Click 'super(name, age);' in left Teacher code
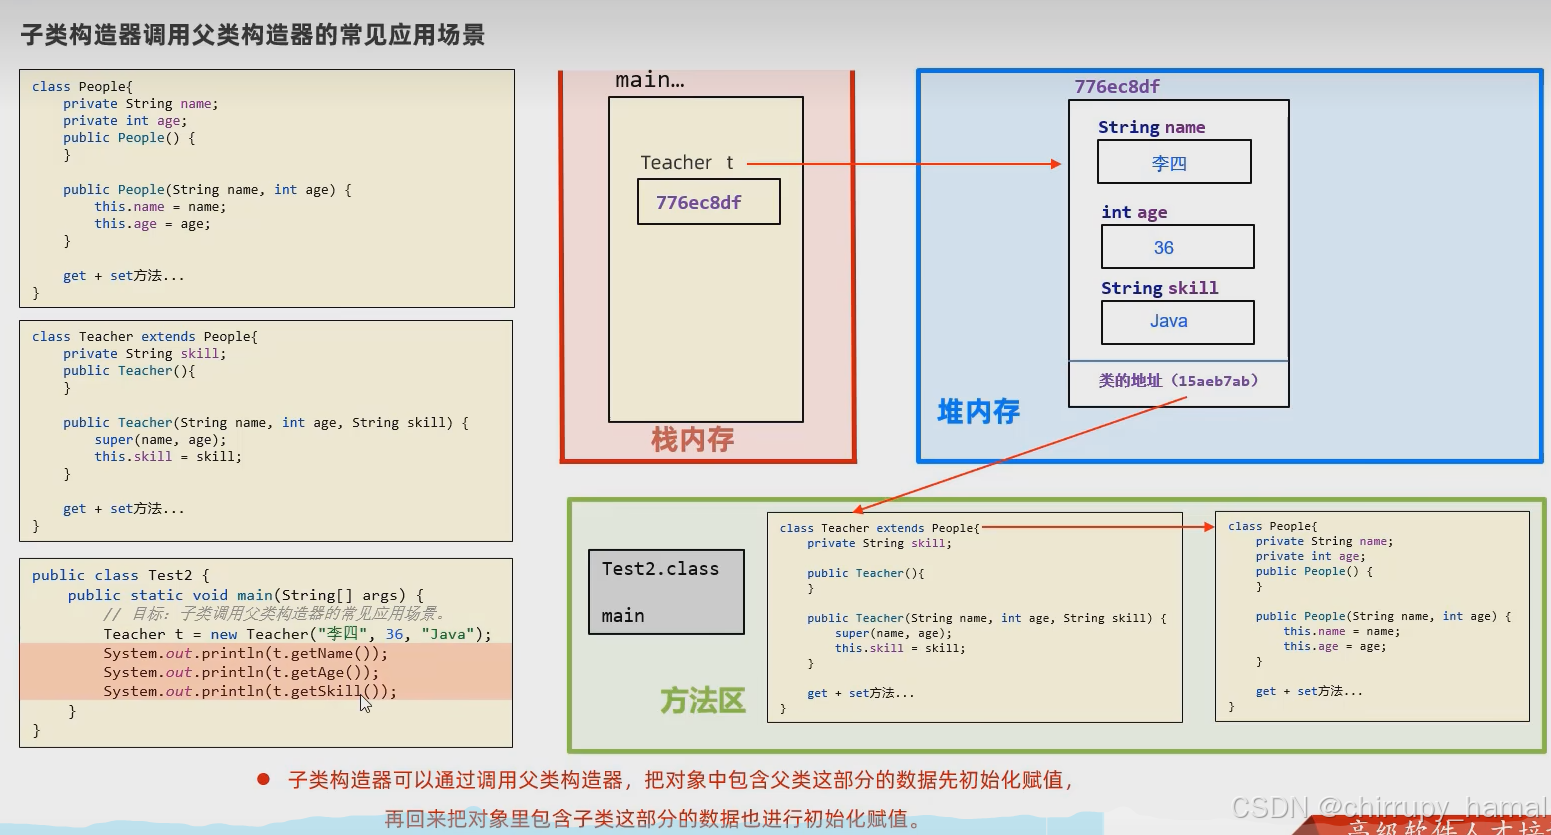The image size is (1551, 835). [x=161, y=440]
